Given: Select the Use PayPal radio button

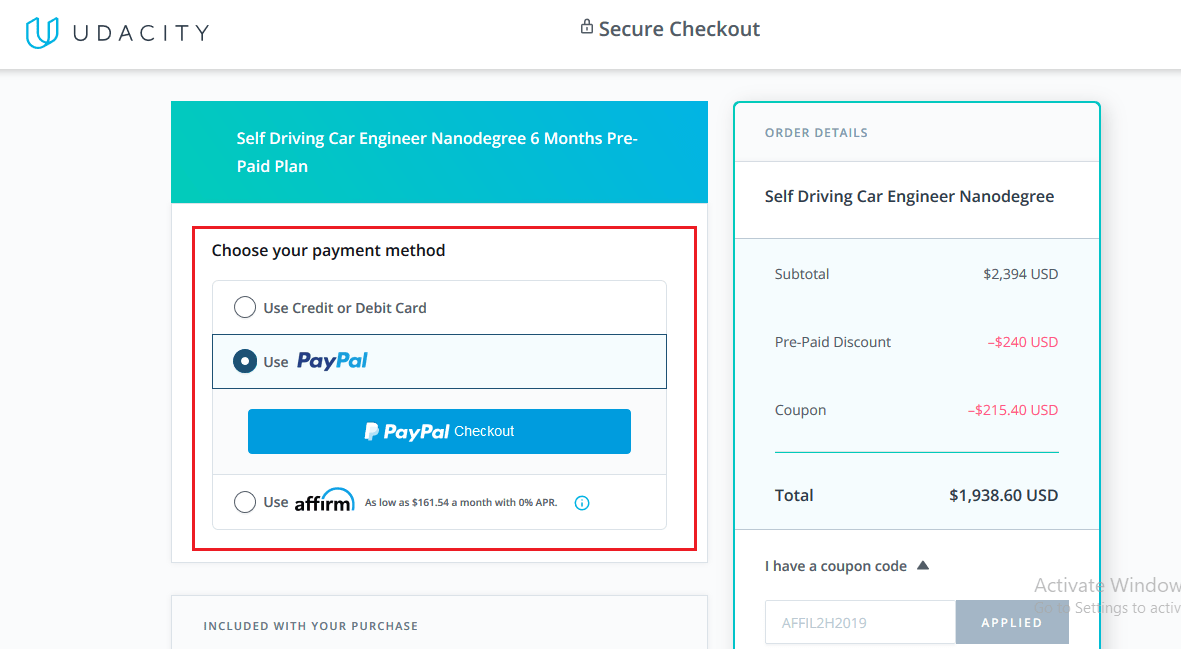Looking at the screenshot, I should tap(245, 361).
